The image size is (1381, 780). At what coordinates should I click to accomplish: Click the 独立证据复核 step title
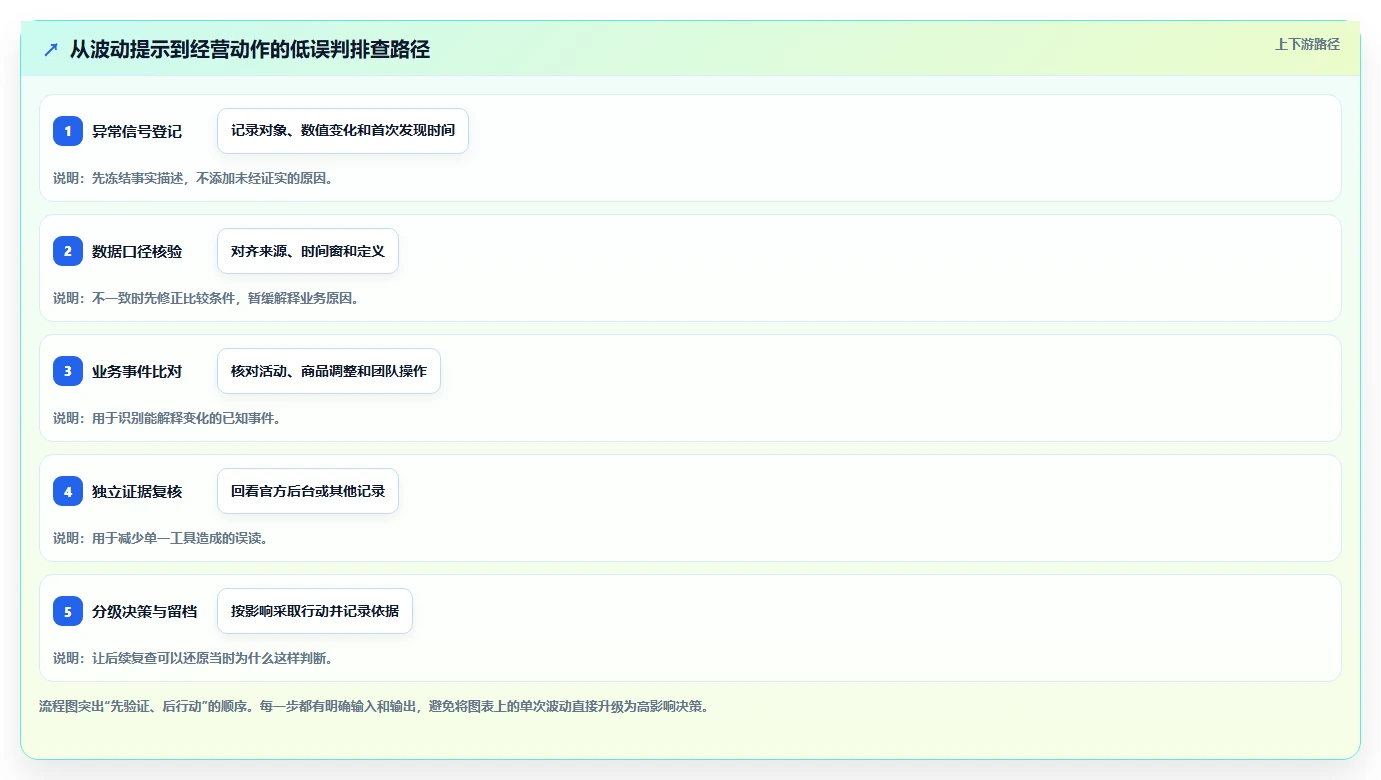click(137, 491)
